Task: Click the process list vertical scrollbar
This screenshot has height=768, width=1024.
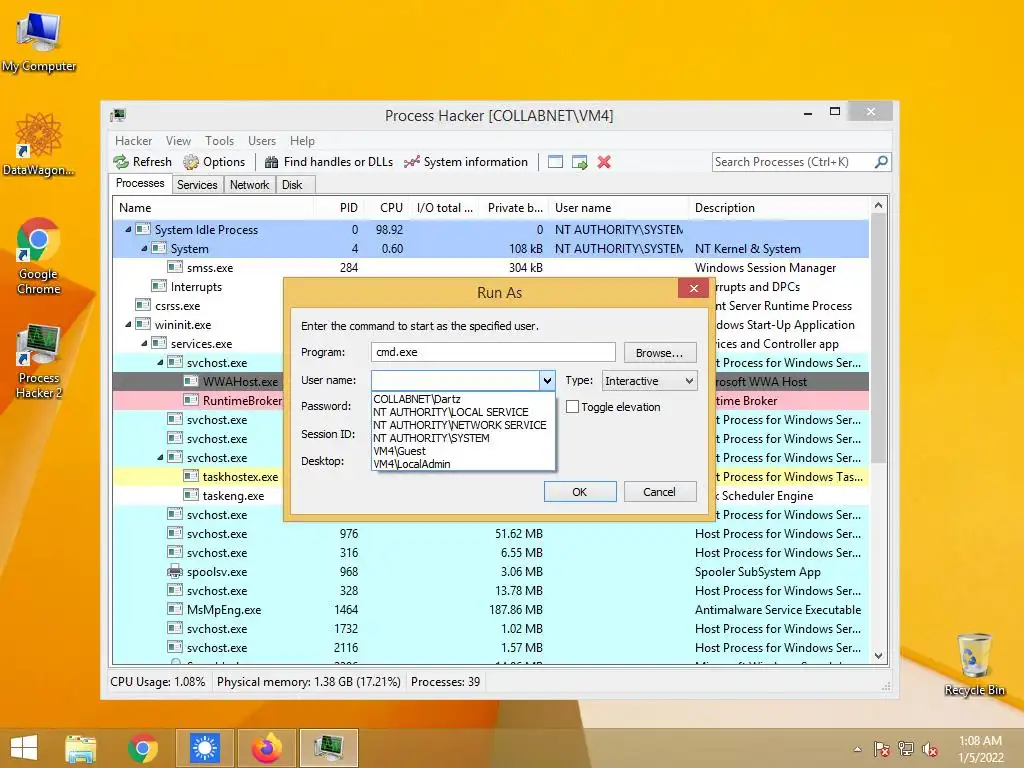Action: tap(878, 431)
